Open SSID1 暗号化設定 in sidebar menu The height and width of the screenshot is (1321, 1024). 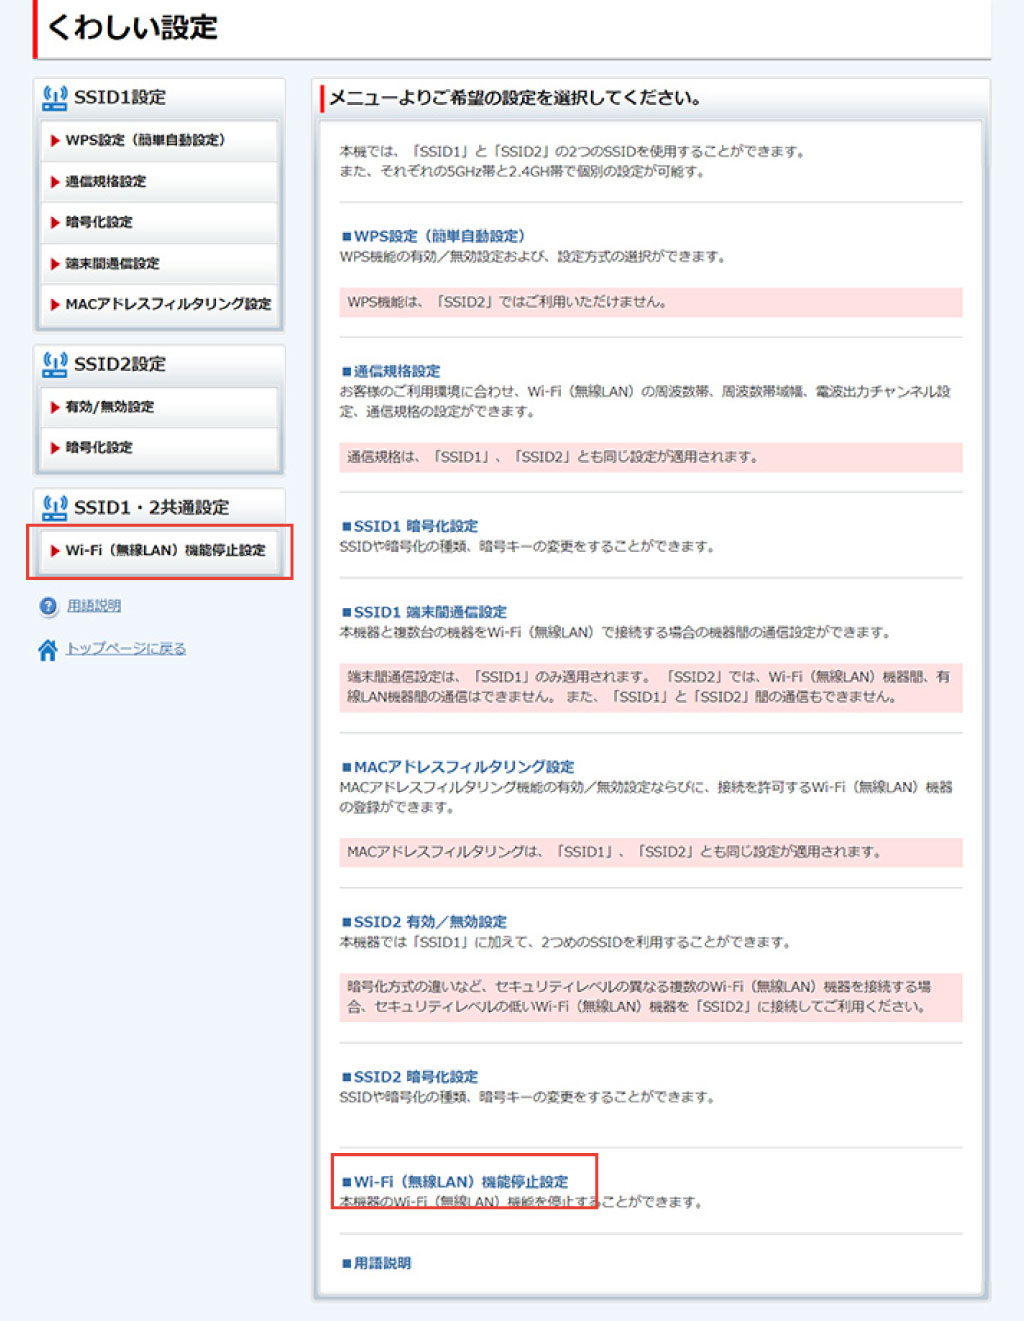[x=158, y=223]
